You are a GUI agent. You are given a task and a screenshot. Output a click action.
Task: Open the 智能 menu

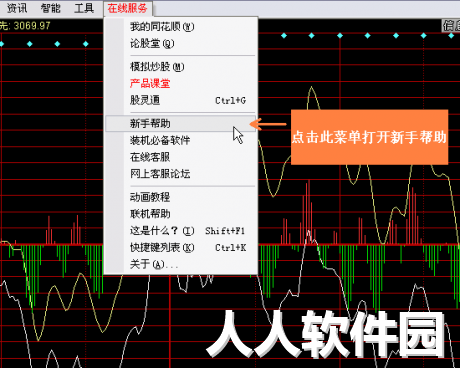pos(51,8)
